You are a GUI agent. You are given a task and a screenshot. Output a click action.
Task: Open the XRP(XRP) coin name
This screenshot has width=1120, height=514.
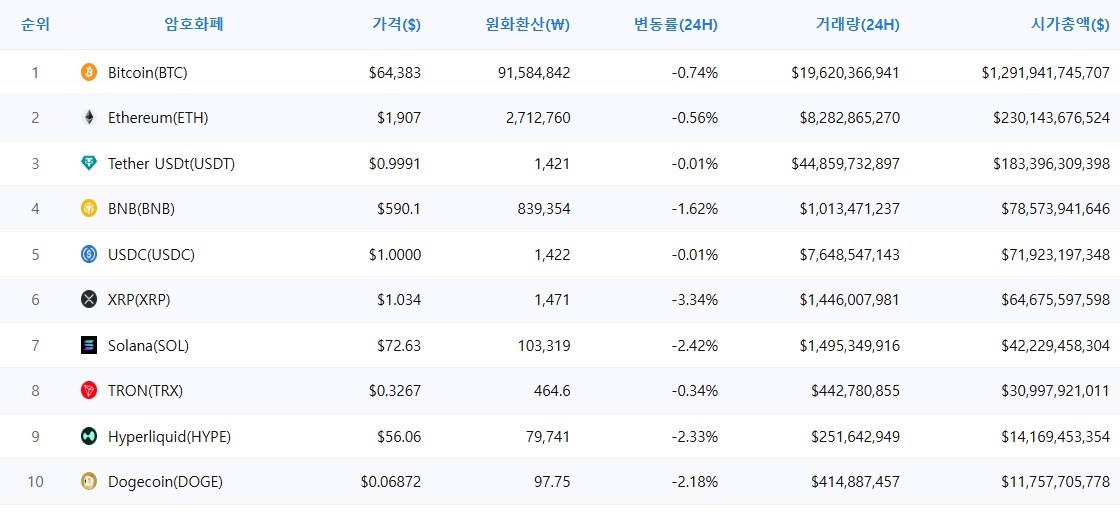pyautogui.click(x=139, y=300)
